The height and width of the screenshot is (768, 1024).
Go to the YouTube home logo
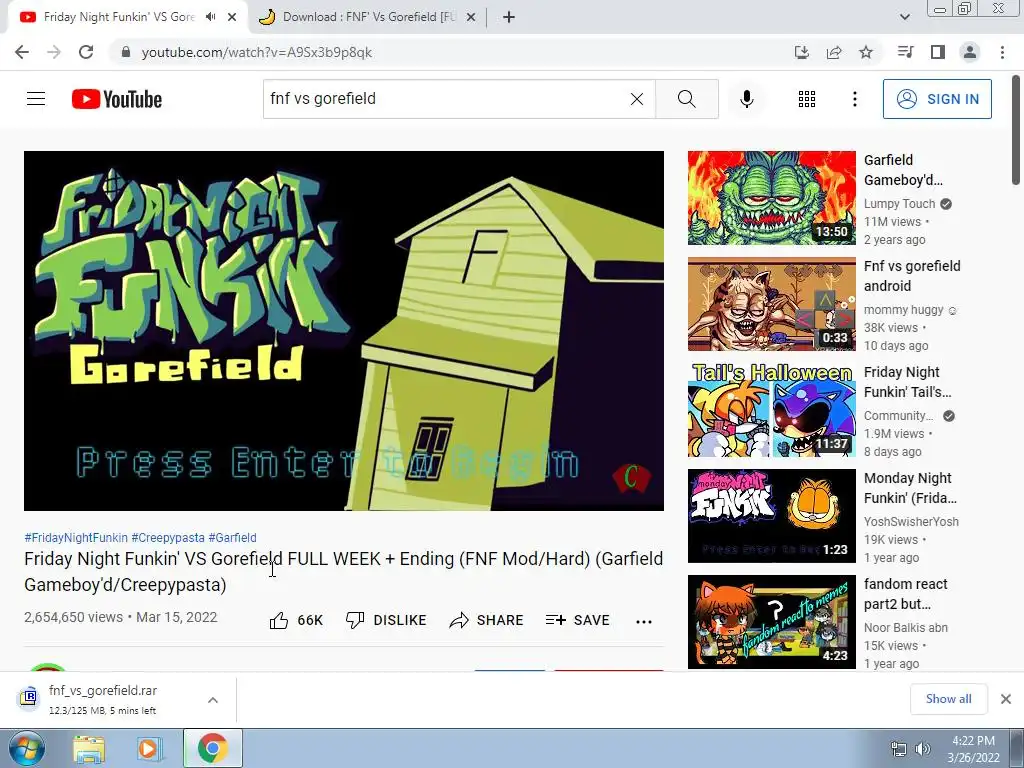[x=117, y=99]
